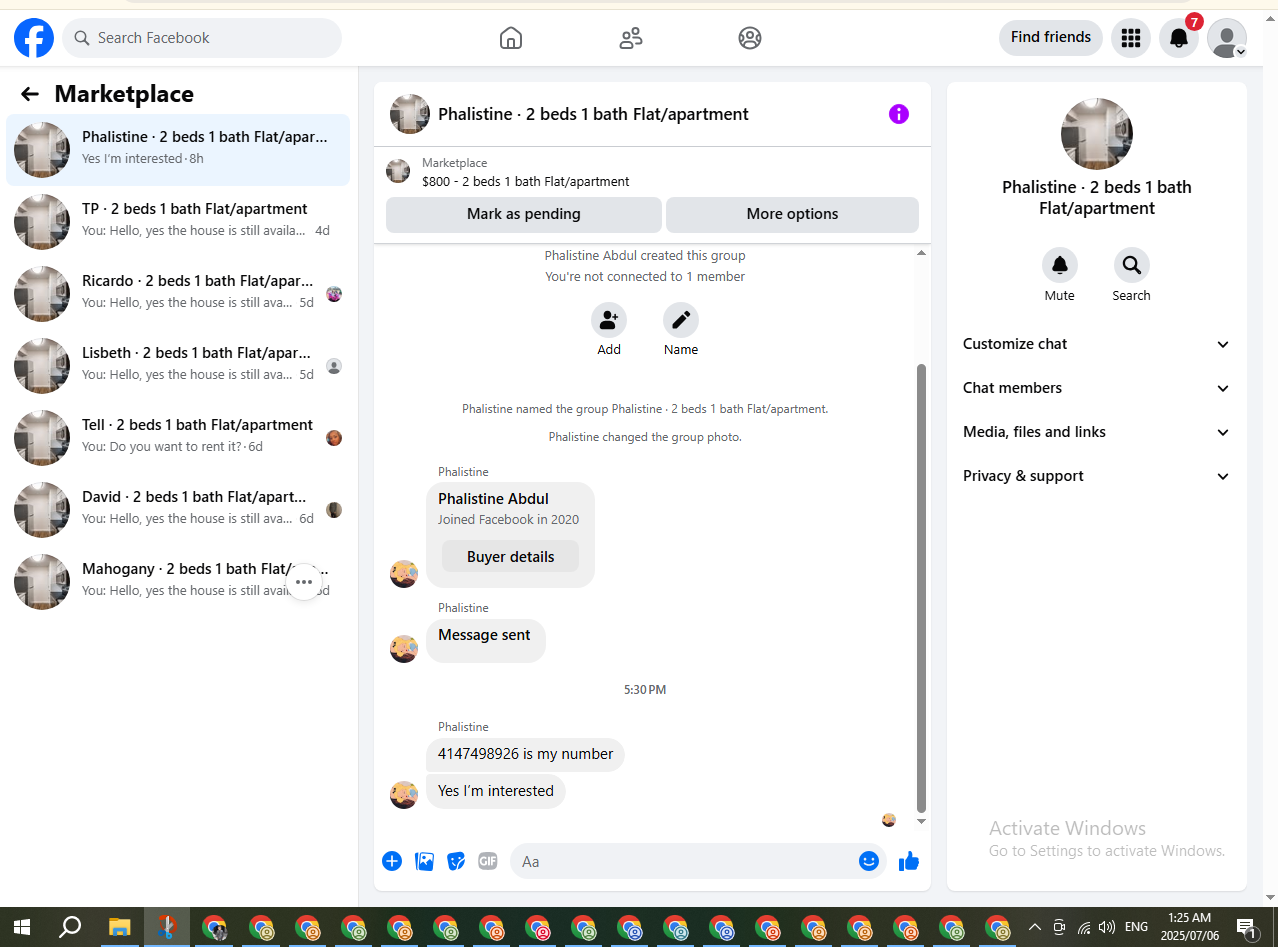Open Windows Start menu
Image resolution: width=1278 pixels, height=947 pixels.
pyautogui.click(x=21, y=927)
